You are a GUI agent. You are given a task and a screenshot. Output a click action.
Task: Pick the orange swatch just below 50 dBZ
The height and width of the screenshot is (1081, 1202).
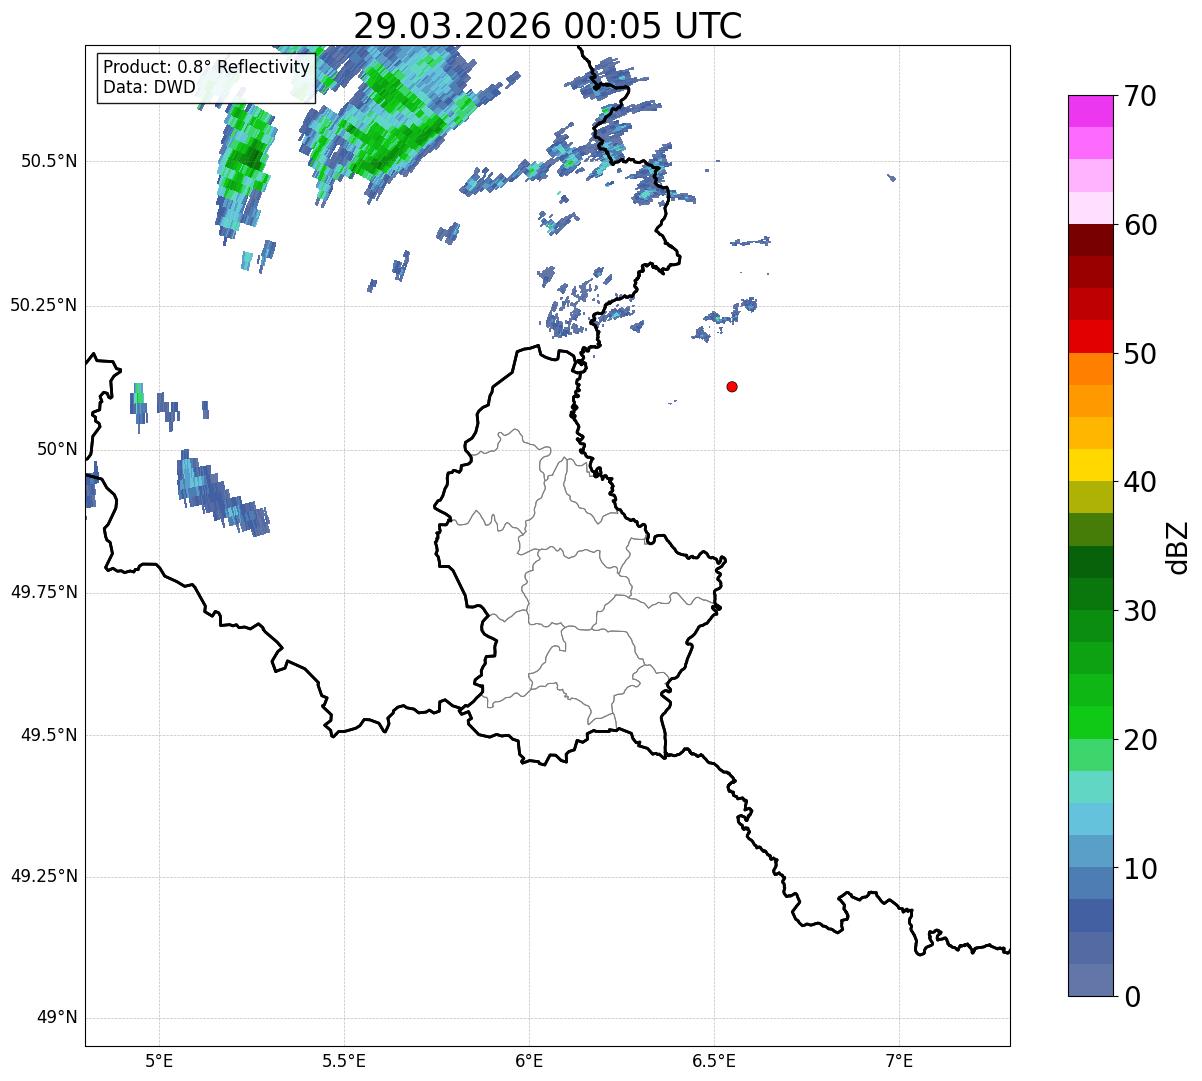pyautogui.click(x=1091, y=369)
